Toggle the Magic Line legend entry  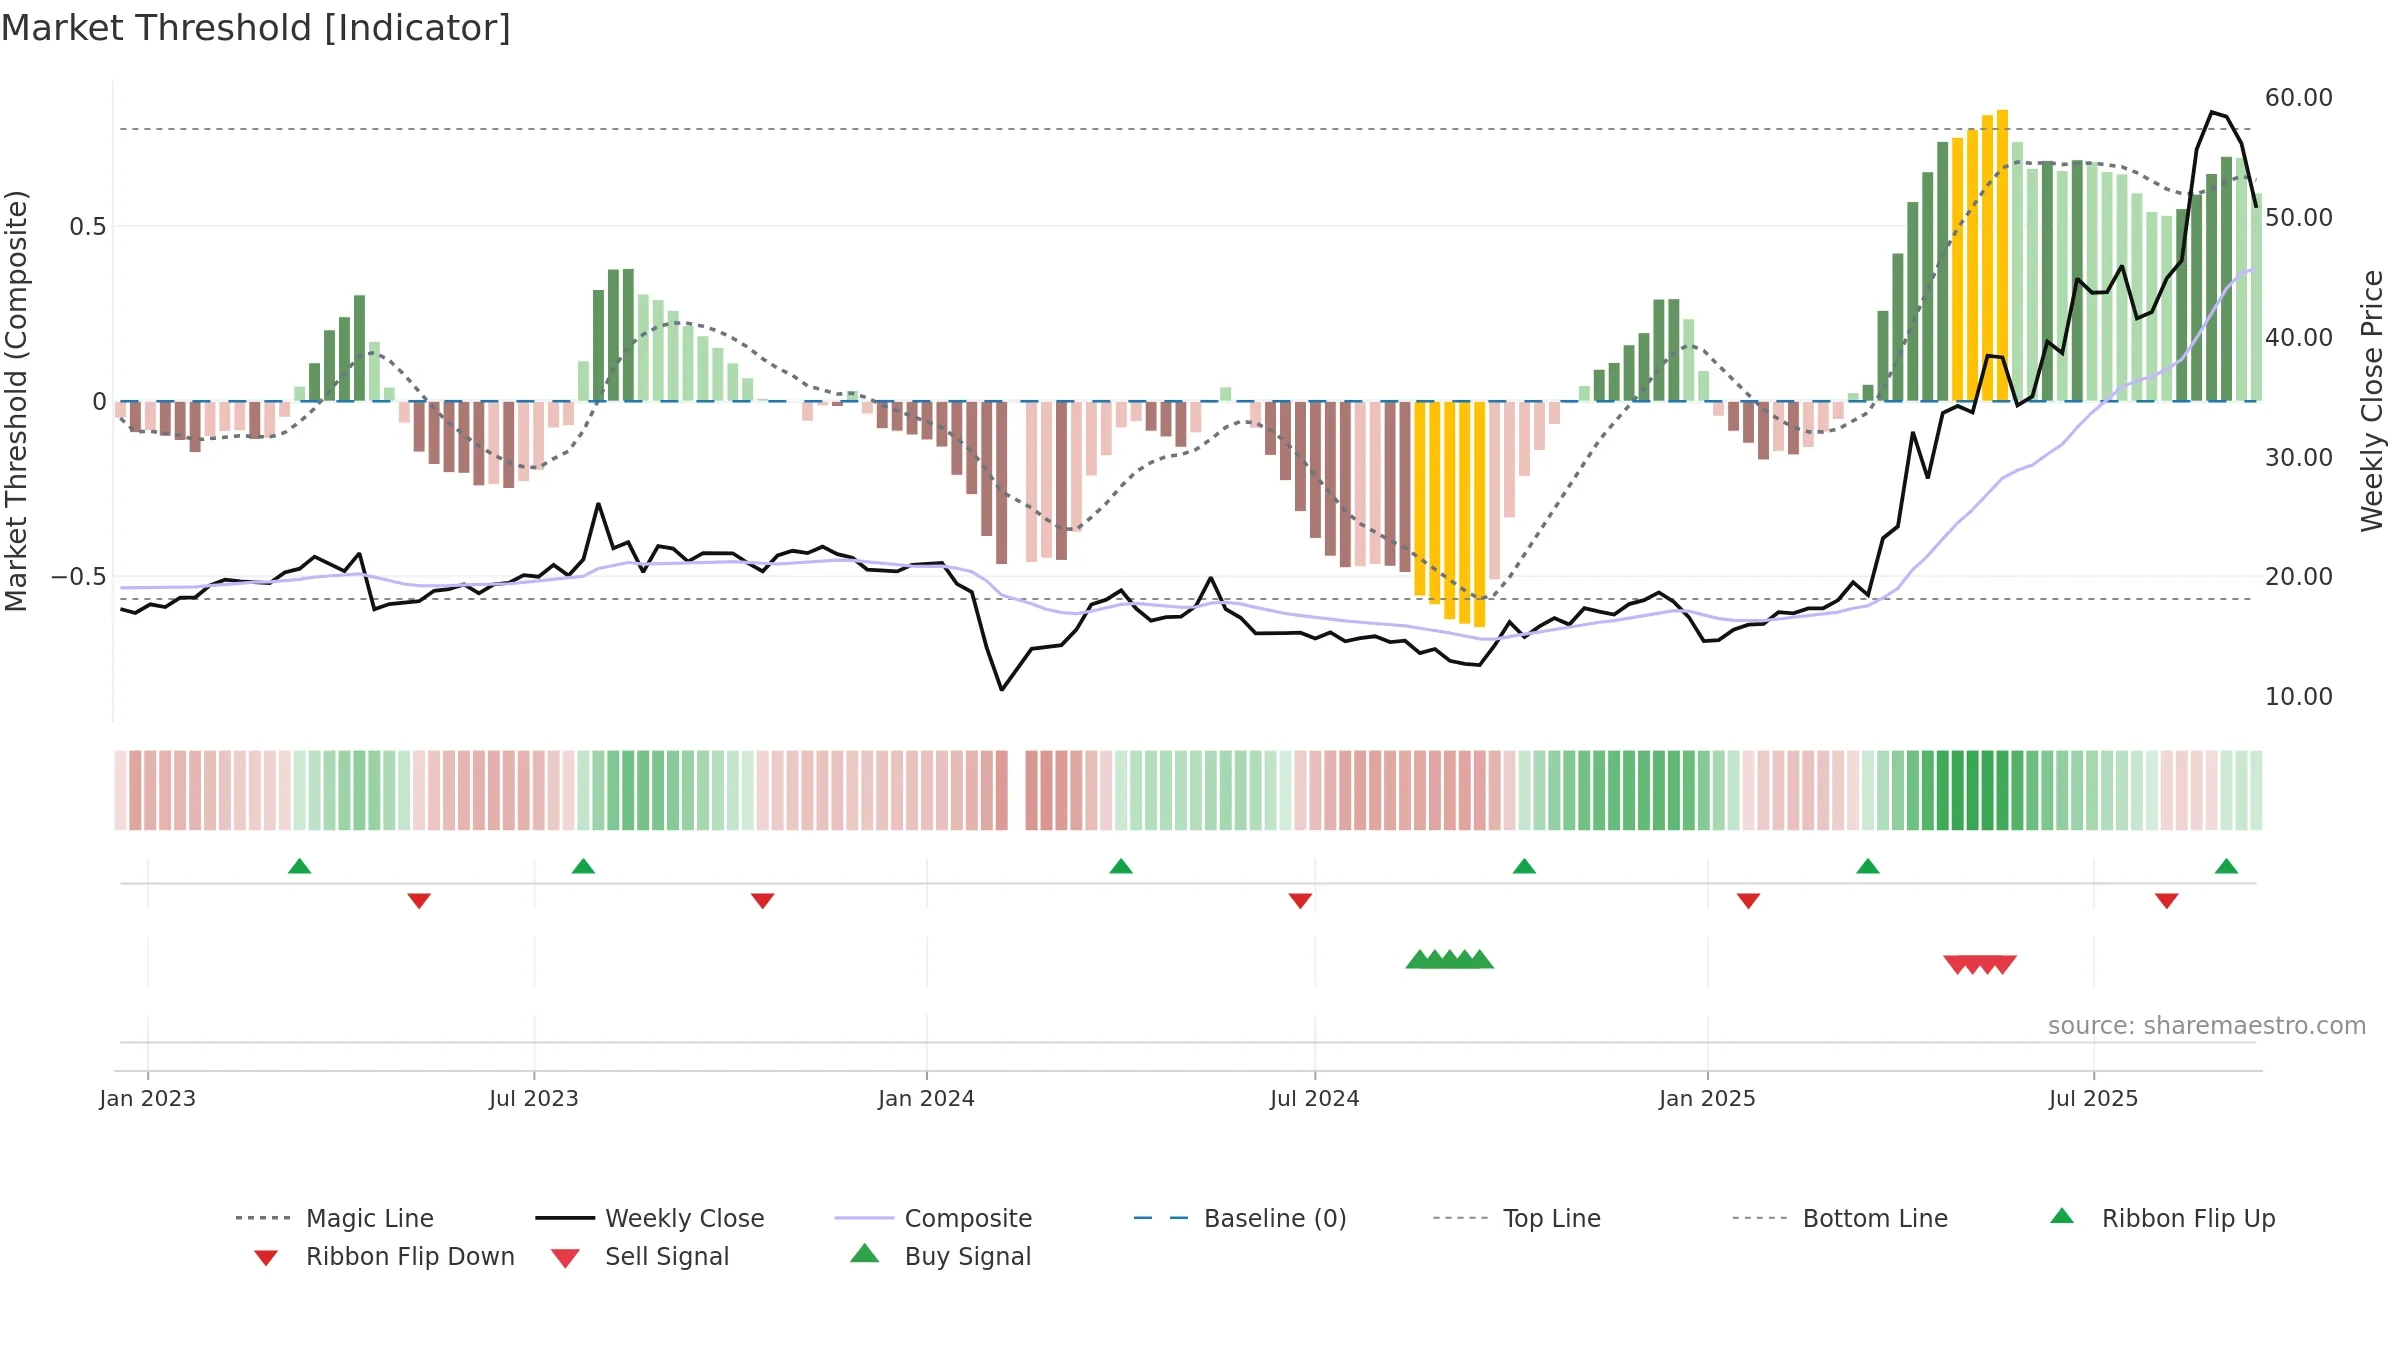334,1218
